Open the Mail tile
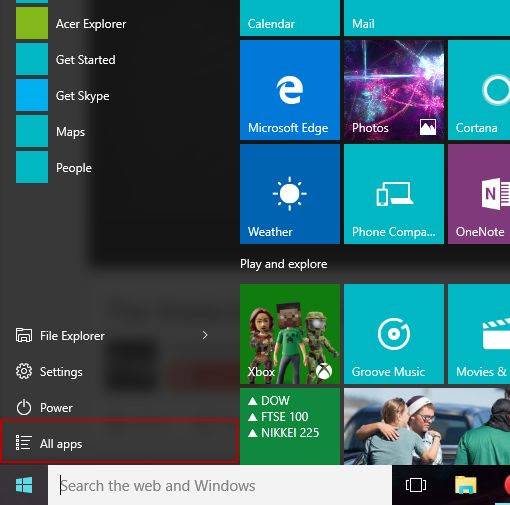 (x=427, y=18)
